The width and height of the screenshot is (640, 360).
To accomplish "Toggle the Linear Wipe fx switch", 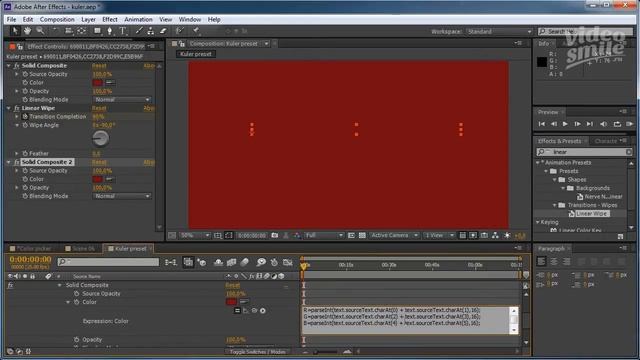I will pos(17,108).
